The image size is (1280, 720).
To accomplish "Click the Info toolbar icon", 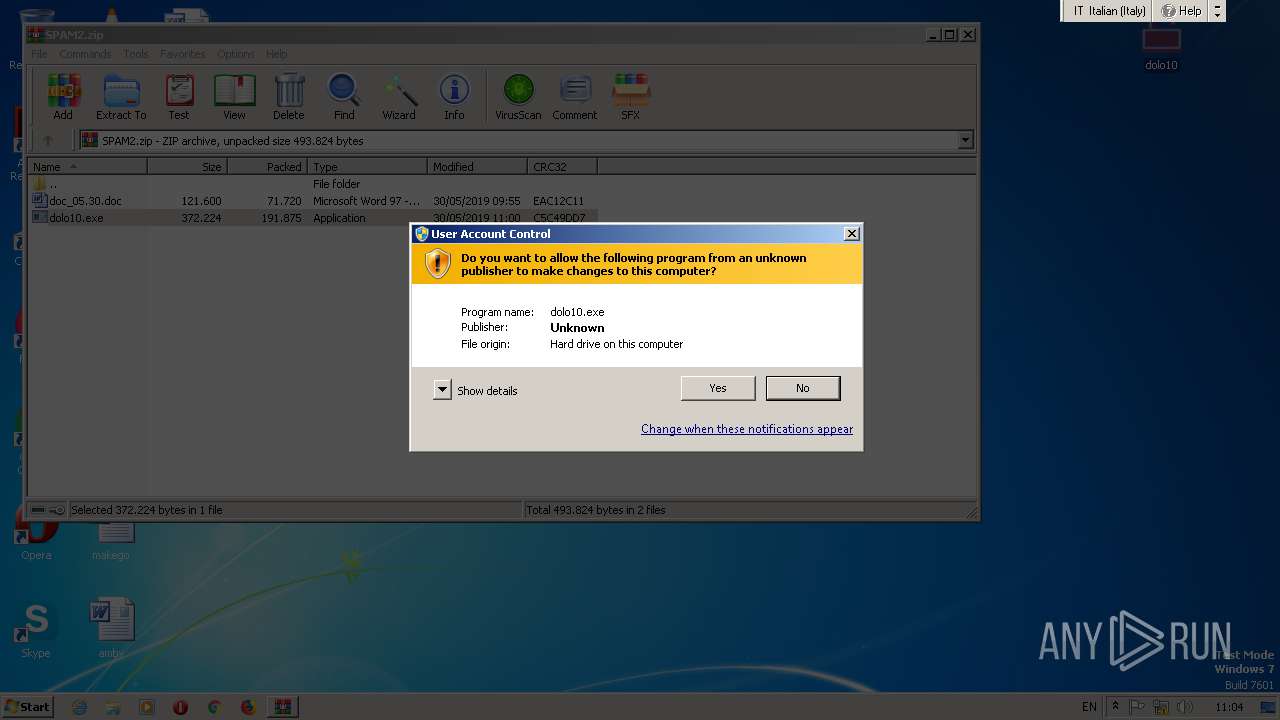I will click(x=454, y=97).
